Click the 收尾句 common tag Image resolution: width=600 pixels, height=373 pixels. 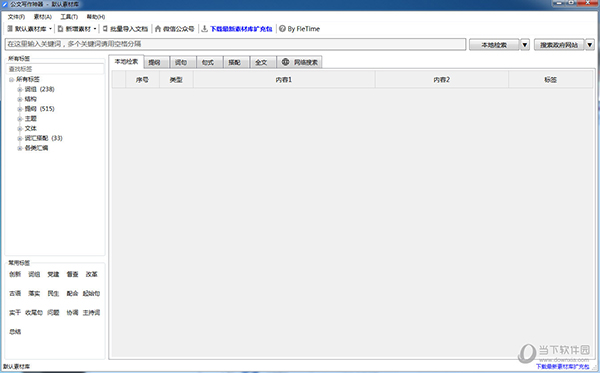pyautogui.click(x=34, y=313)
